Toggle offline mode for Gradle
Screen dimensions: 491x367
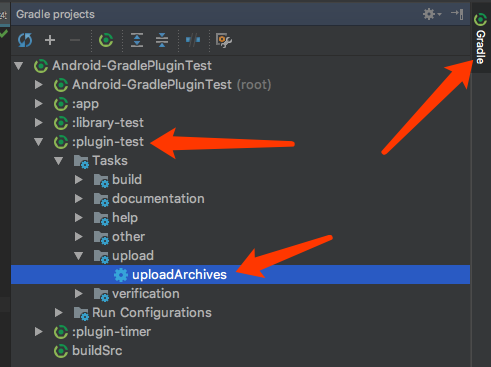click(x=193, y=40)
